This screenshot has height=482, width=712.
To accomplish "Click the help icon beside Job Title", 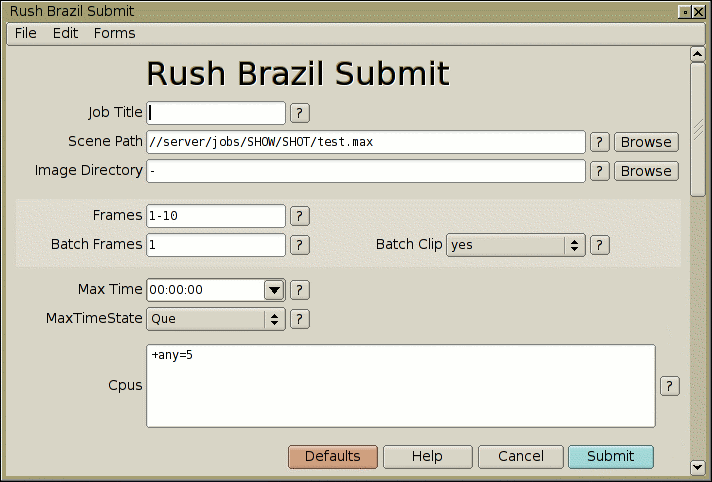I will tap(300, 113).
